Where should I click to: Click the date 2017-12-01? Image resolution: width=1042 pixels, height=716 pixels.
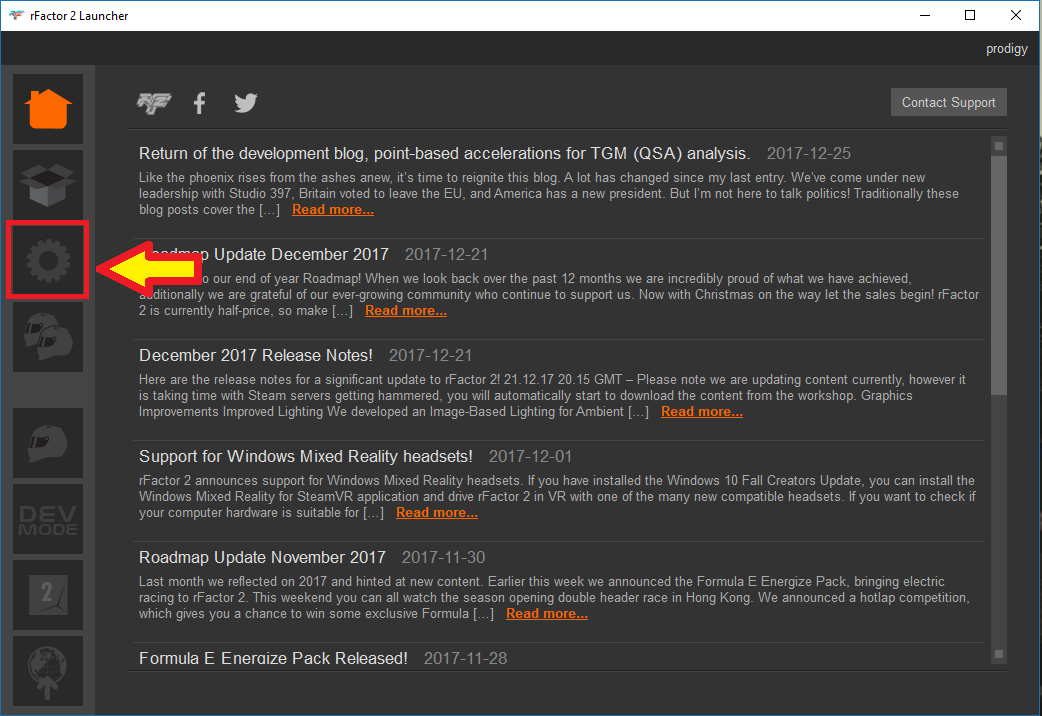[530, 457]
